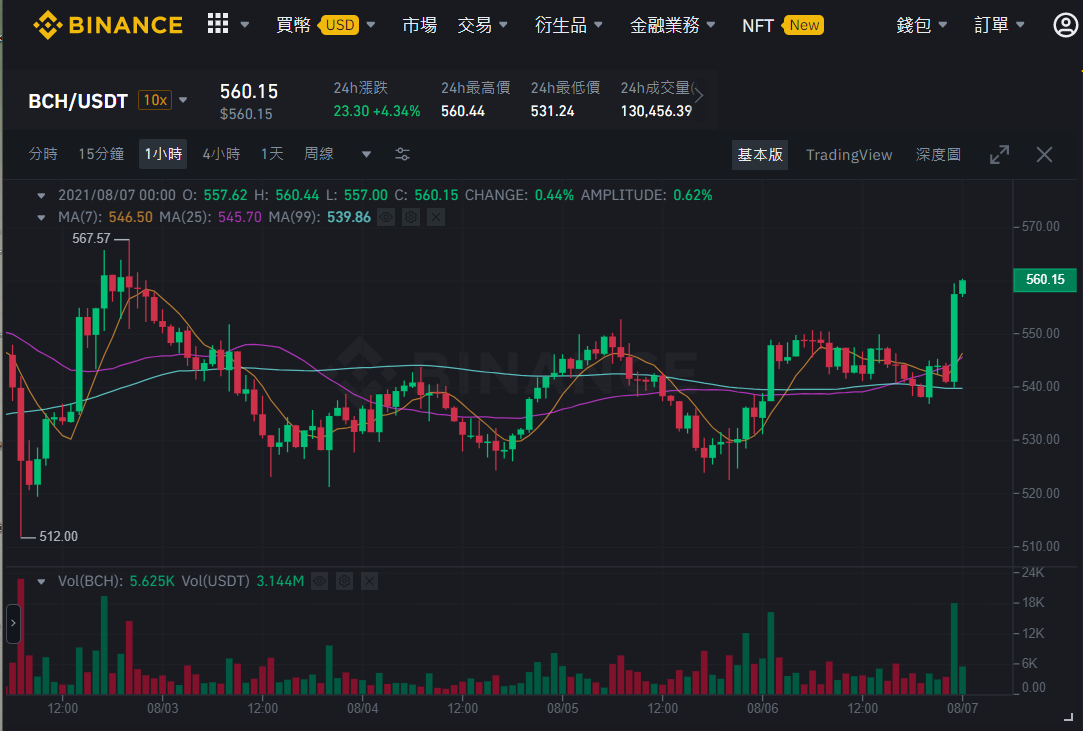Switch to 深度圖 depth chart
The height and width of the screenshot is (731, 1083).
tap(938, 155)
